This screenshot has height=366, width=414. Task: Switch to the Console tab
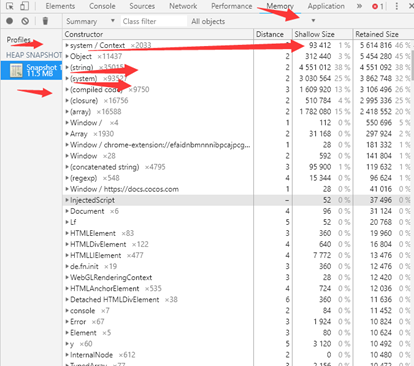[x=102, y=6]
